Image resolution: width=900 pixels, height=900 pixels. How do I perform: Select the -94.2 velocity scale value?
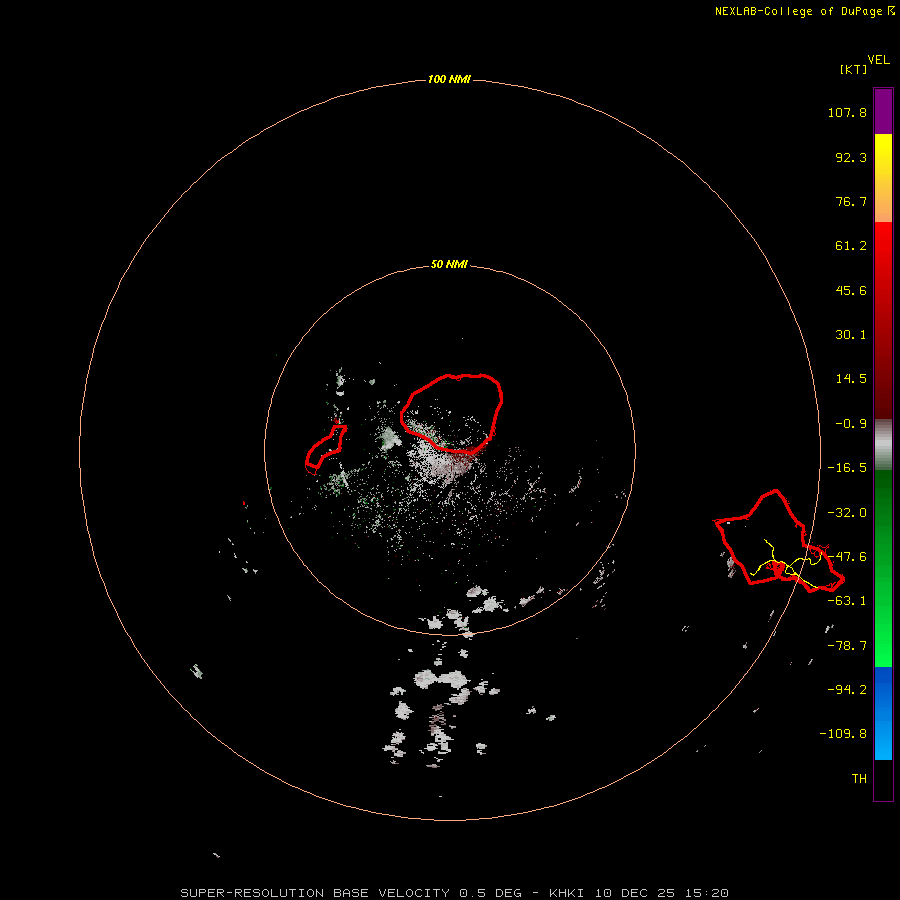pos(847,690)
